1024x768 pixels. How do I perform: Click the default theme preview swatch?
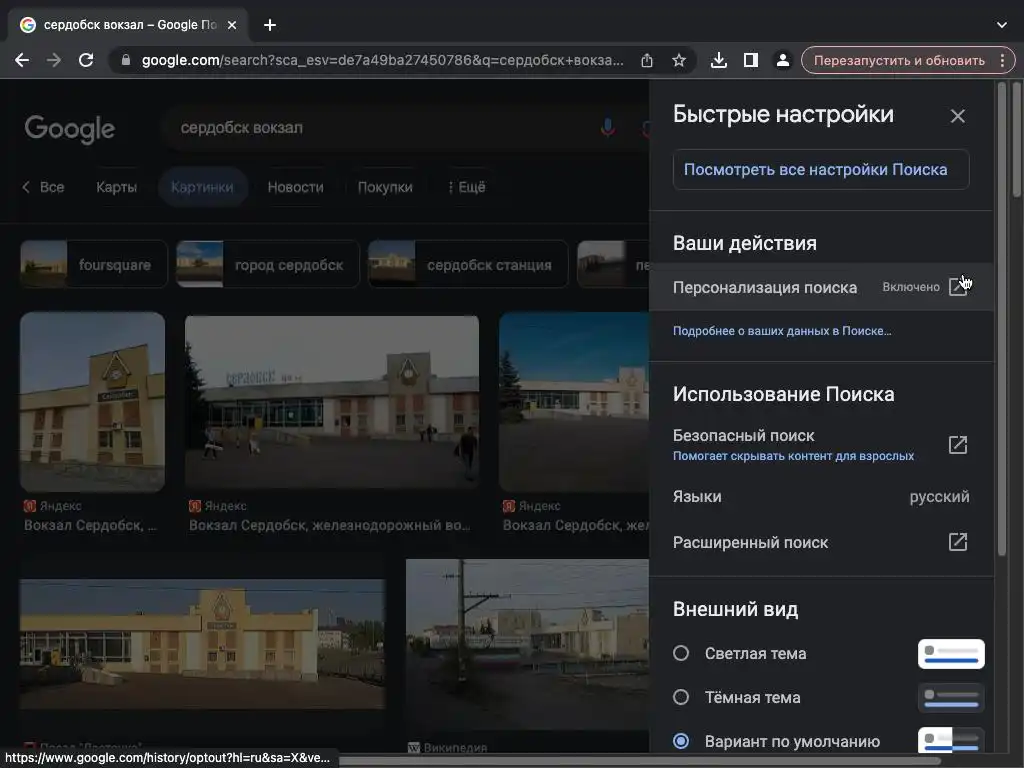951,740
